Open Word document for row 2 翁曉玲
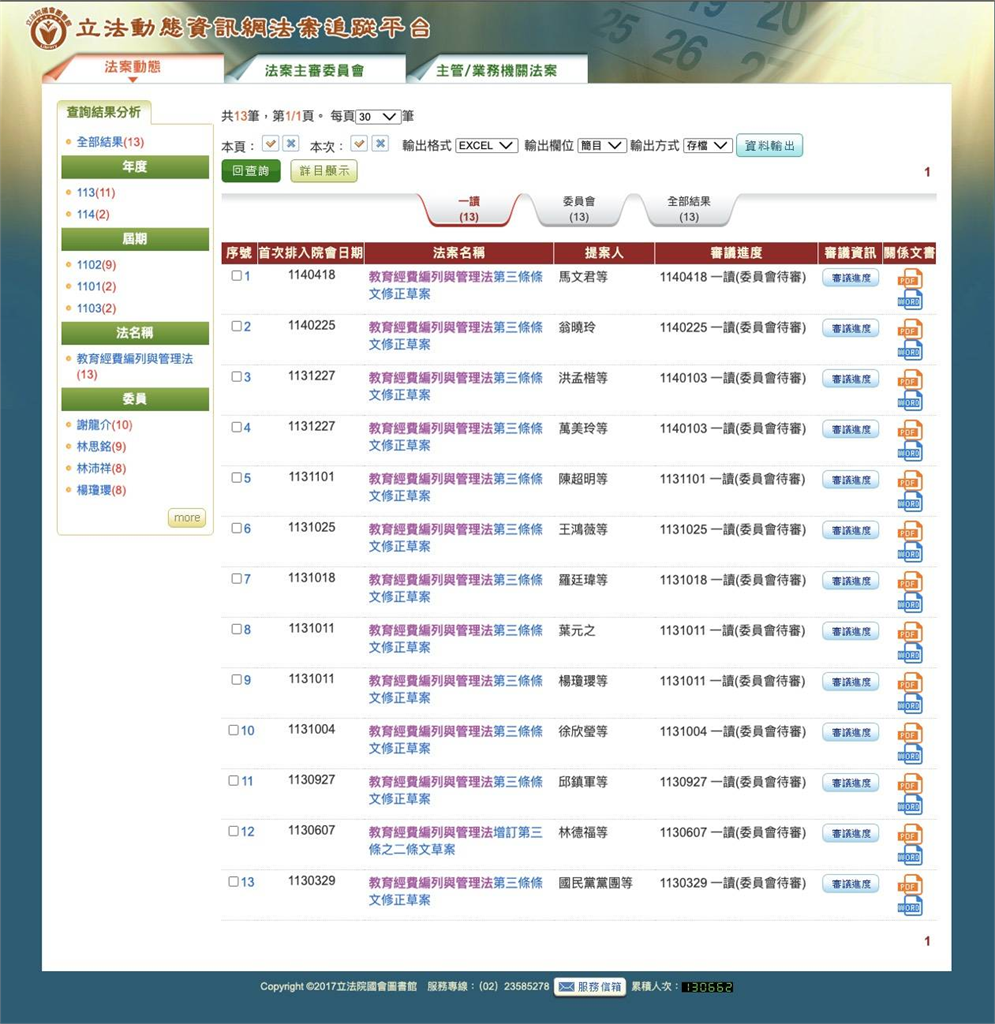The width and height of the screenshot is (995, 1024). [909, 351]
